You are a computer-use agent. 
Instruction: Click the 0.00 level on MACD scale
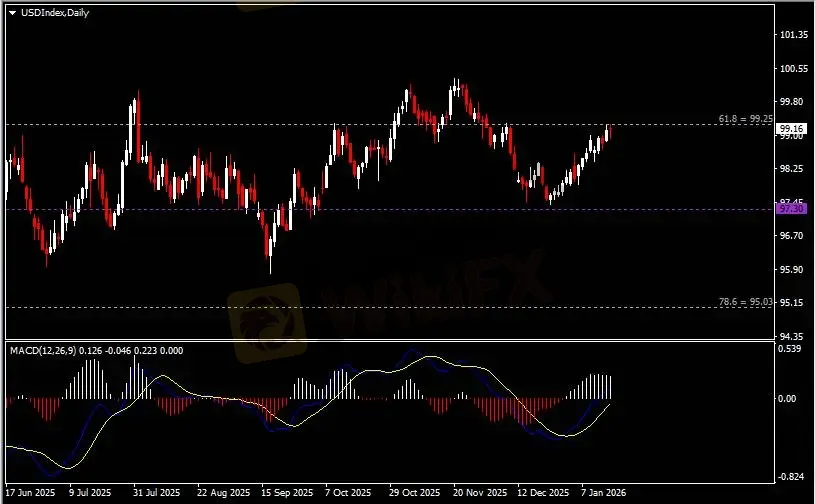(789, 398)
